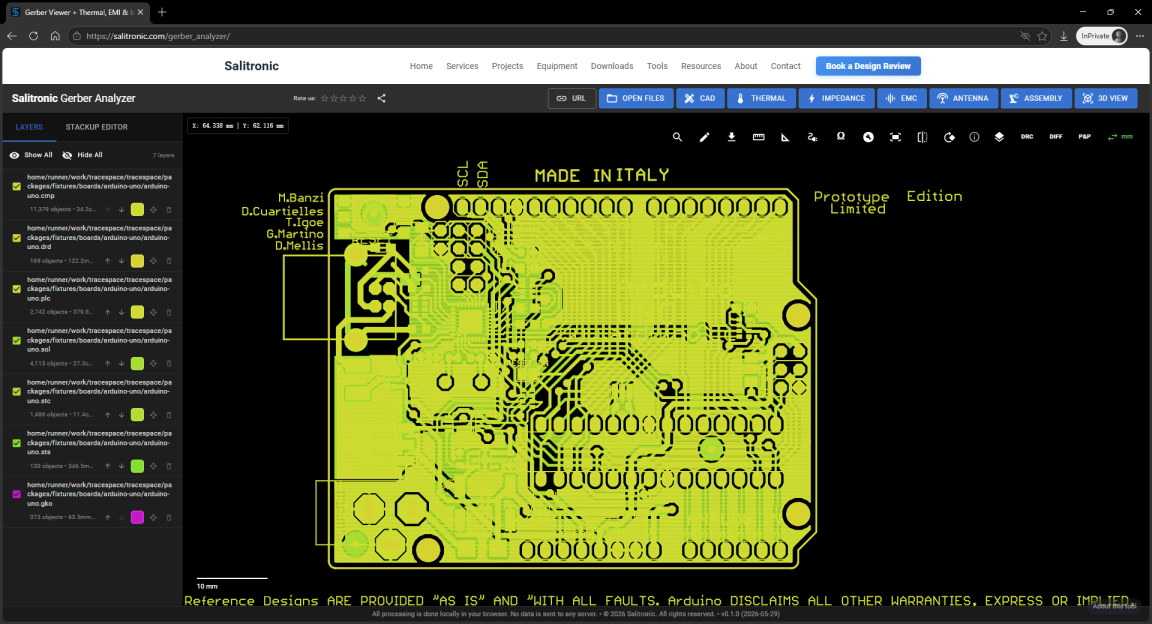Open the Services menu
This screenshot has height=624, width=1152.
[x=462, y=66]
